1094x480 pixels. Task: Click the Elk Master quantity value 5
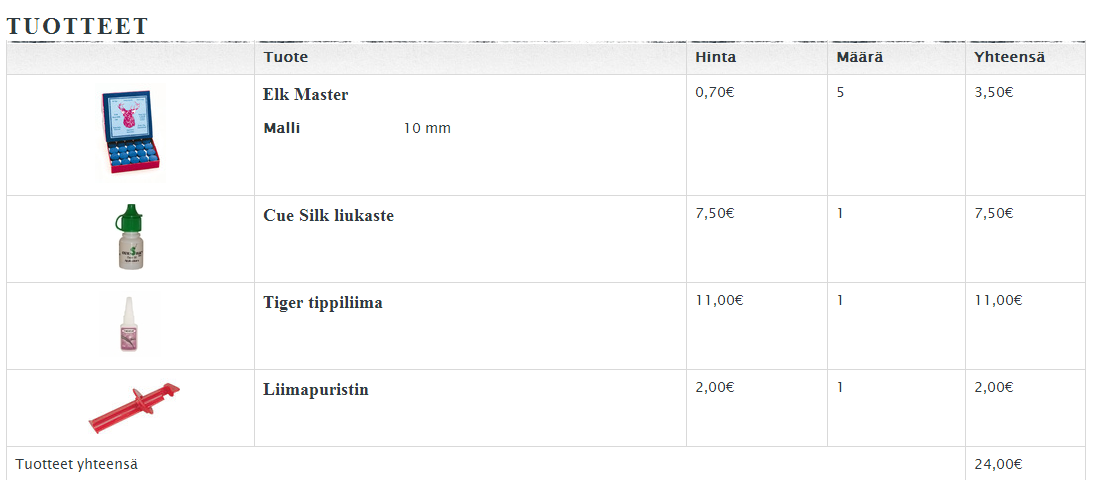click(x=840, y=92)
